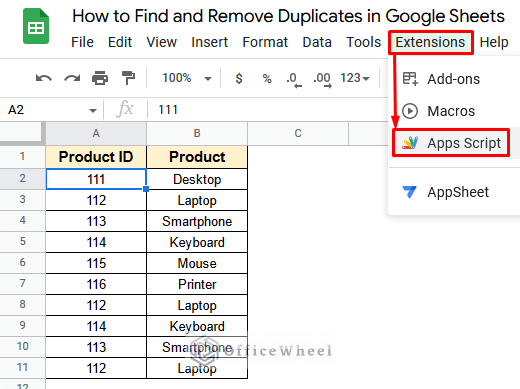The image size is (520, 389).
Task: Click the 'Printer' cell
Action: 197,284
